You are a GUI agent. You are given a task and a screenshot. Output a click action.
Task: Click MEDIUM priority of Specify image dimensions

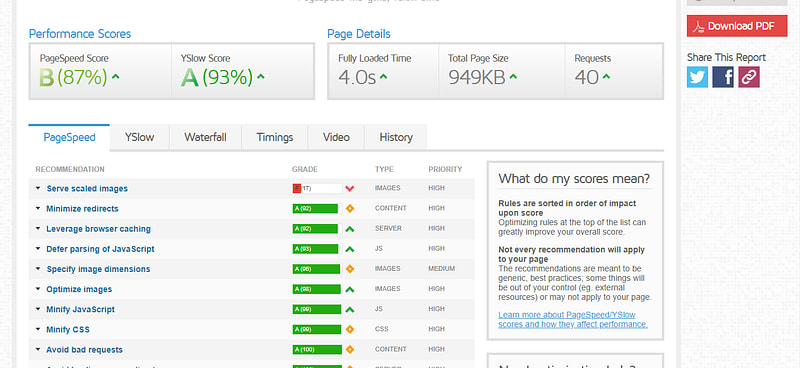(x=442, y=268)
